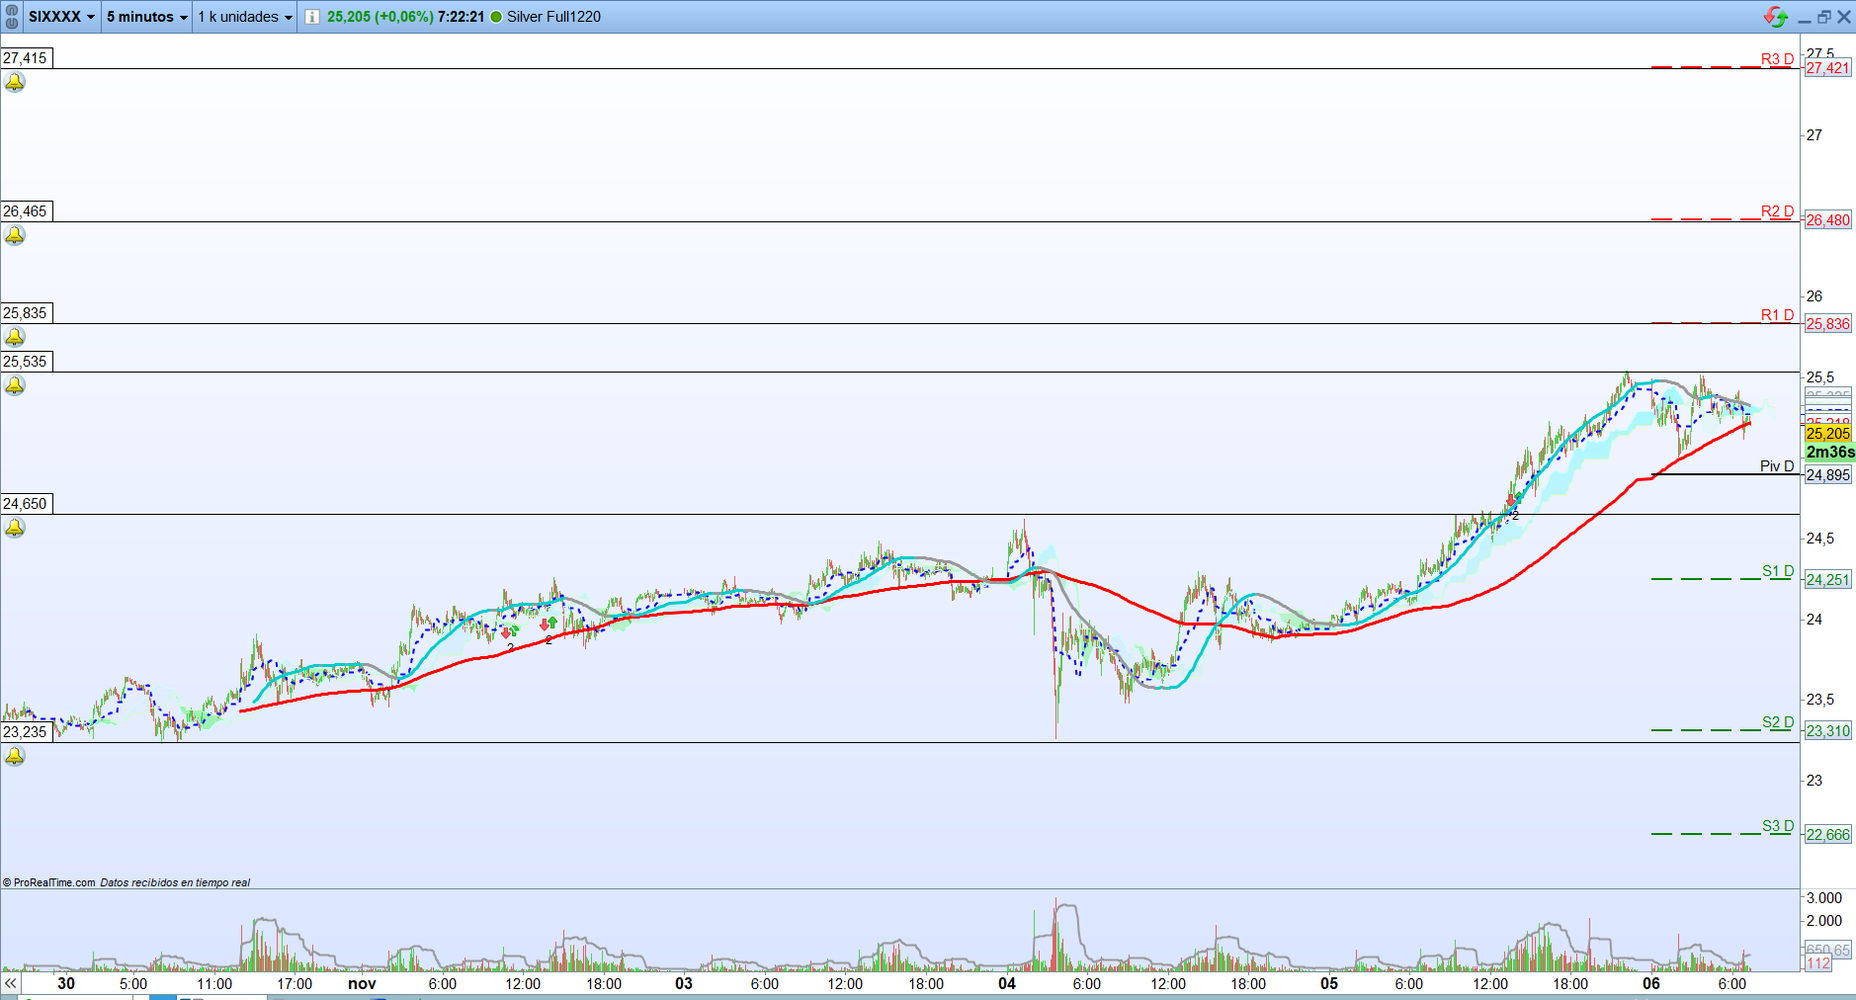Click the Piv D pivot label

(1777, 466)
